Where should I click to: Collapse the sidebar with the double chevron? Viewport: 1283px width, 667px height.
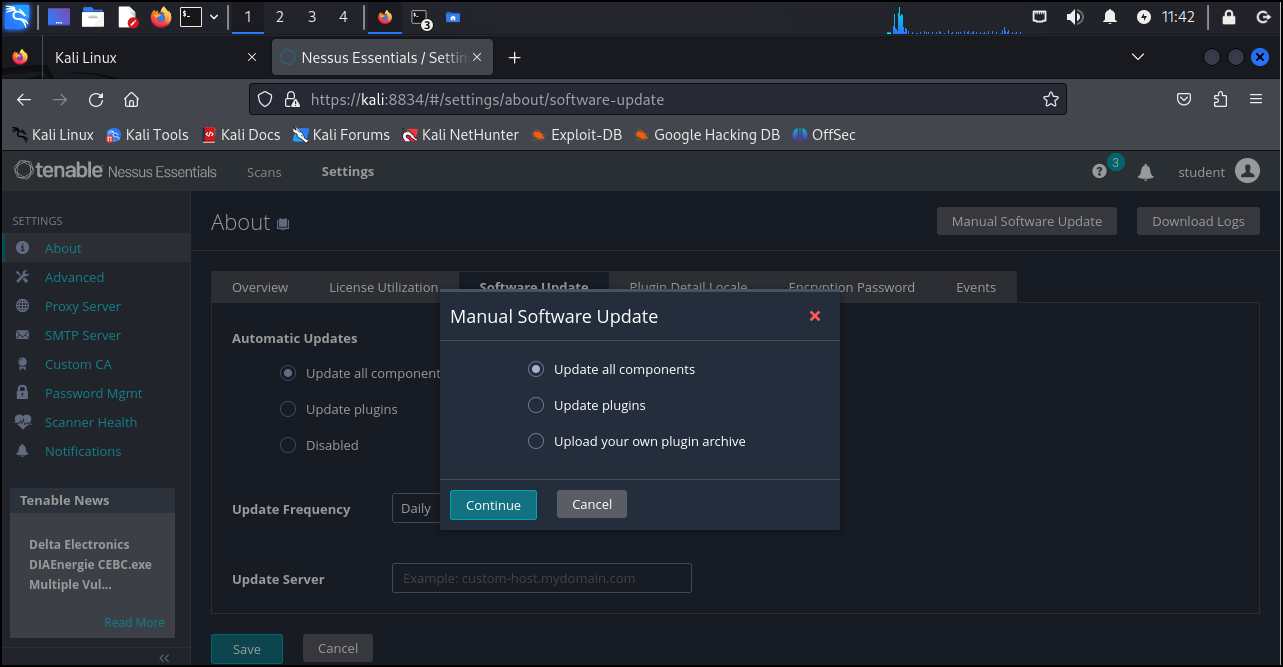point(165,657)
